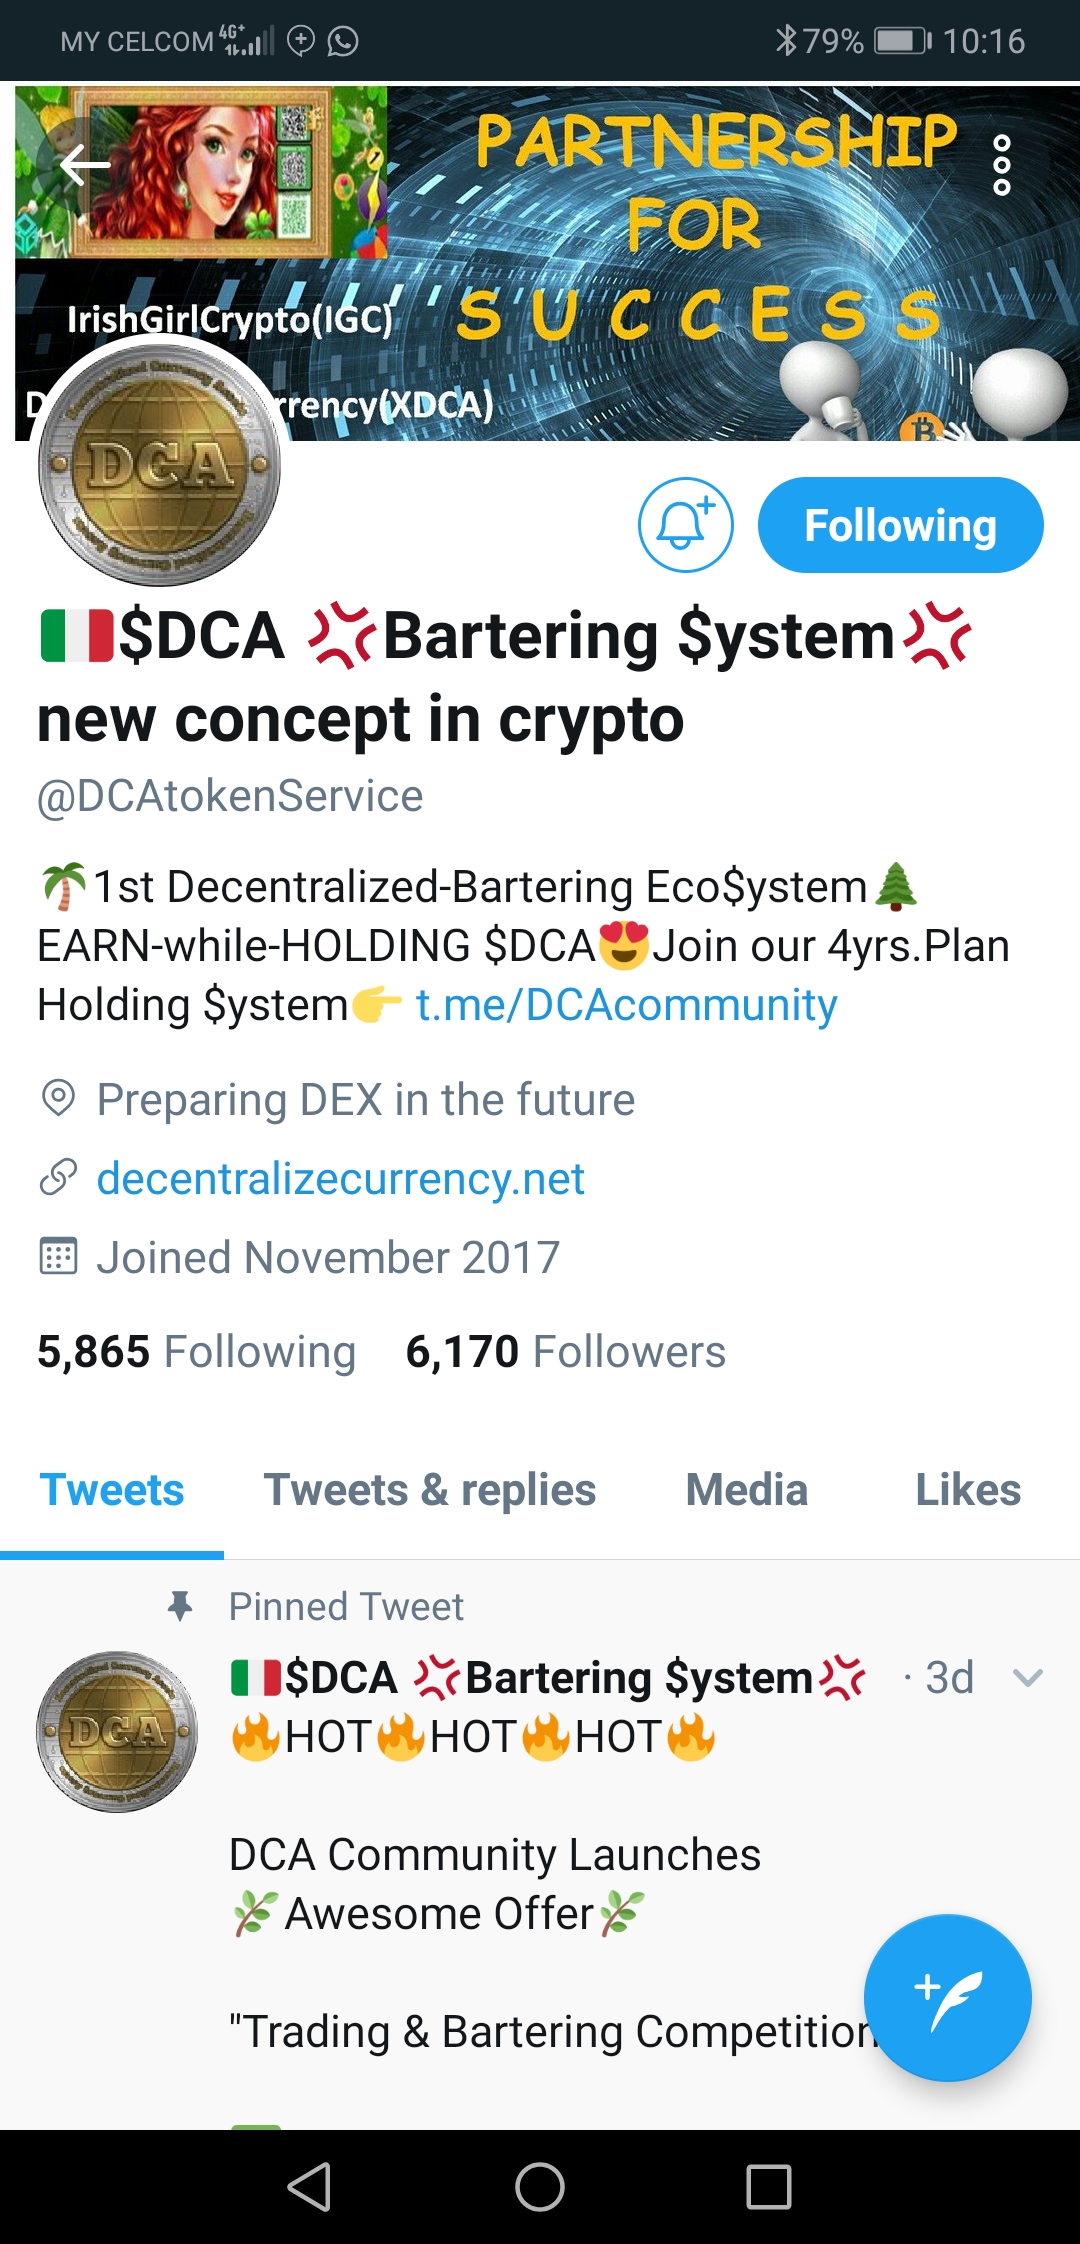Tap the Android home circle button
Viewport: 1080px width, 2244px height.
click(x=540, y=2187)
